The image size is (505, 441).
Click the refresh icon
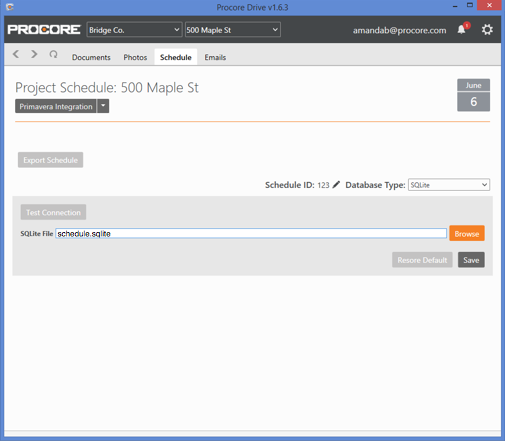[53, 54]
